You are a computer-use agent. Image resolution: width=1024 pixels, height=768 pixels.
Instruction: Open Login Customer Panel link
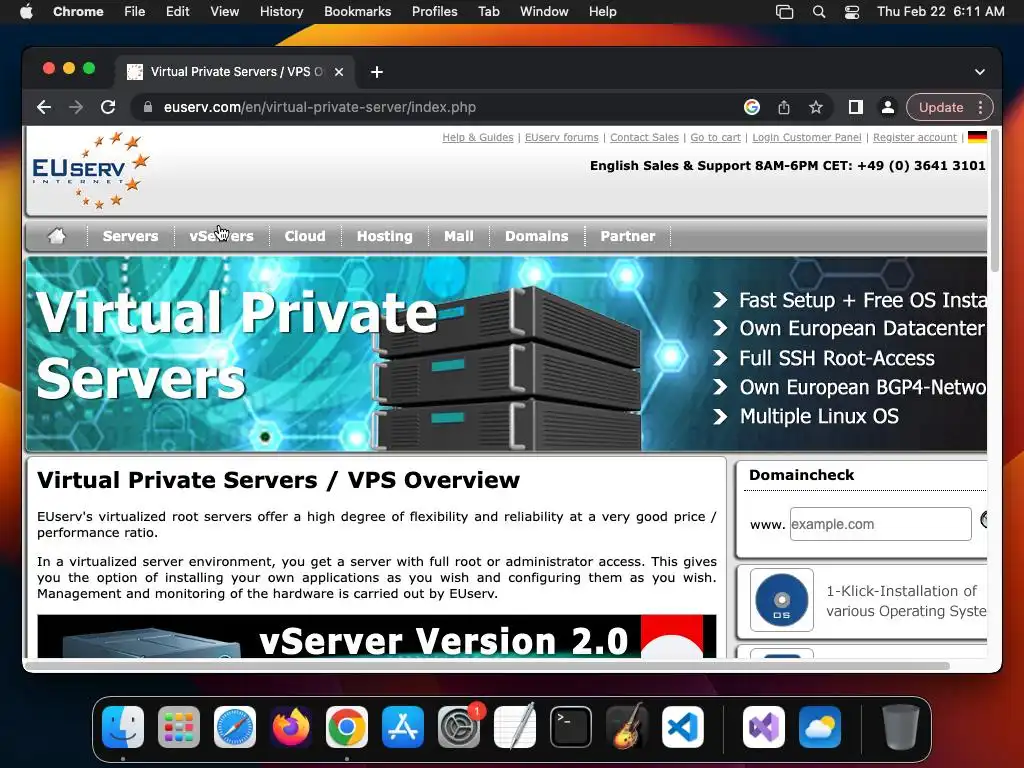807,137
